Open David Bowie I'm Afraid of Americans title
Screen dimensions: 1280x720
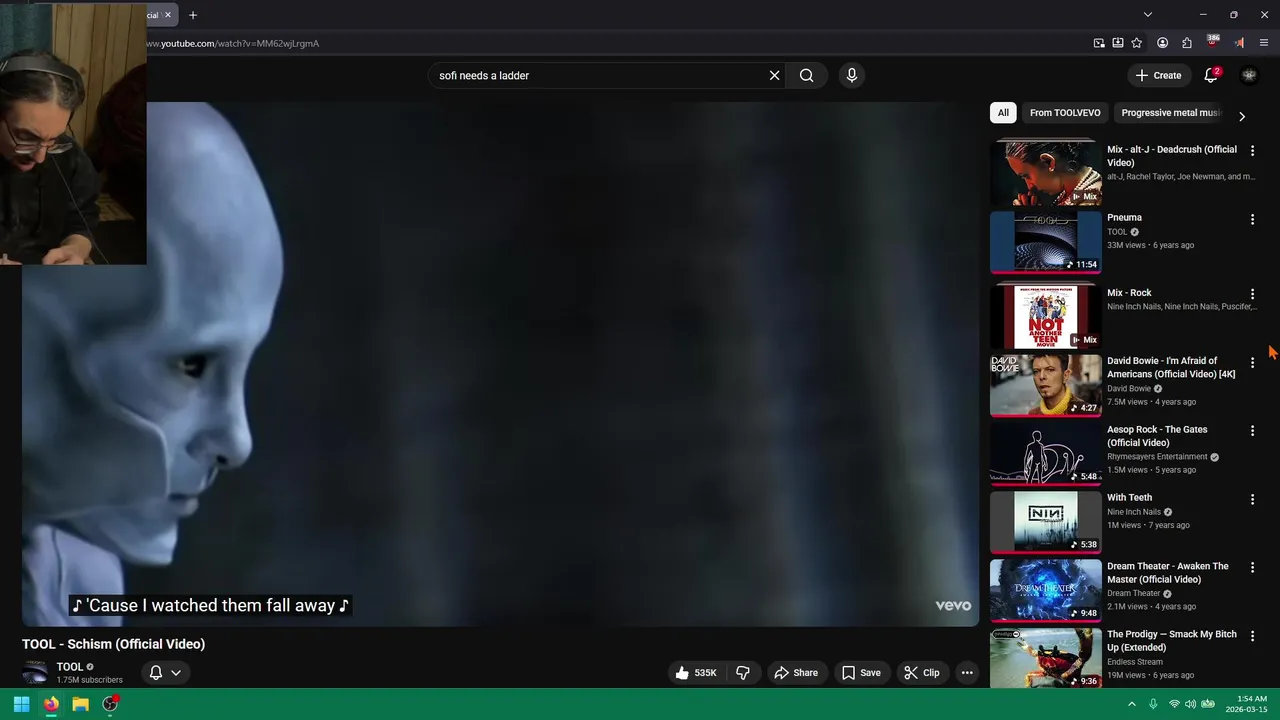[1171, 367]
